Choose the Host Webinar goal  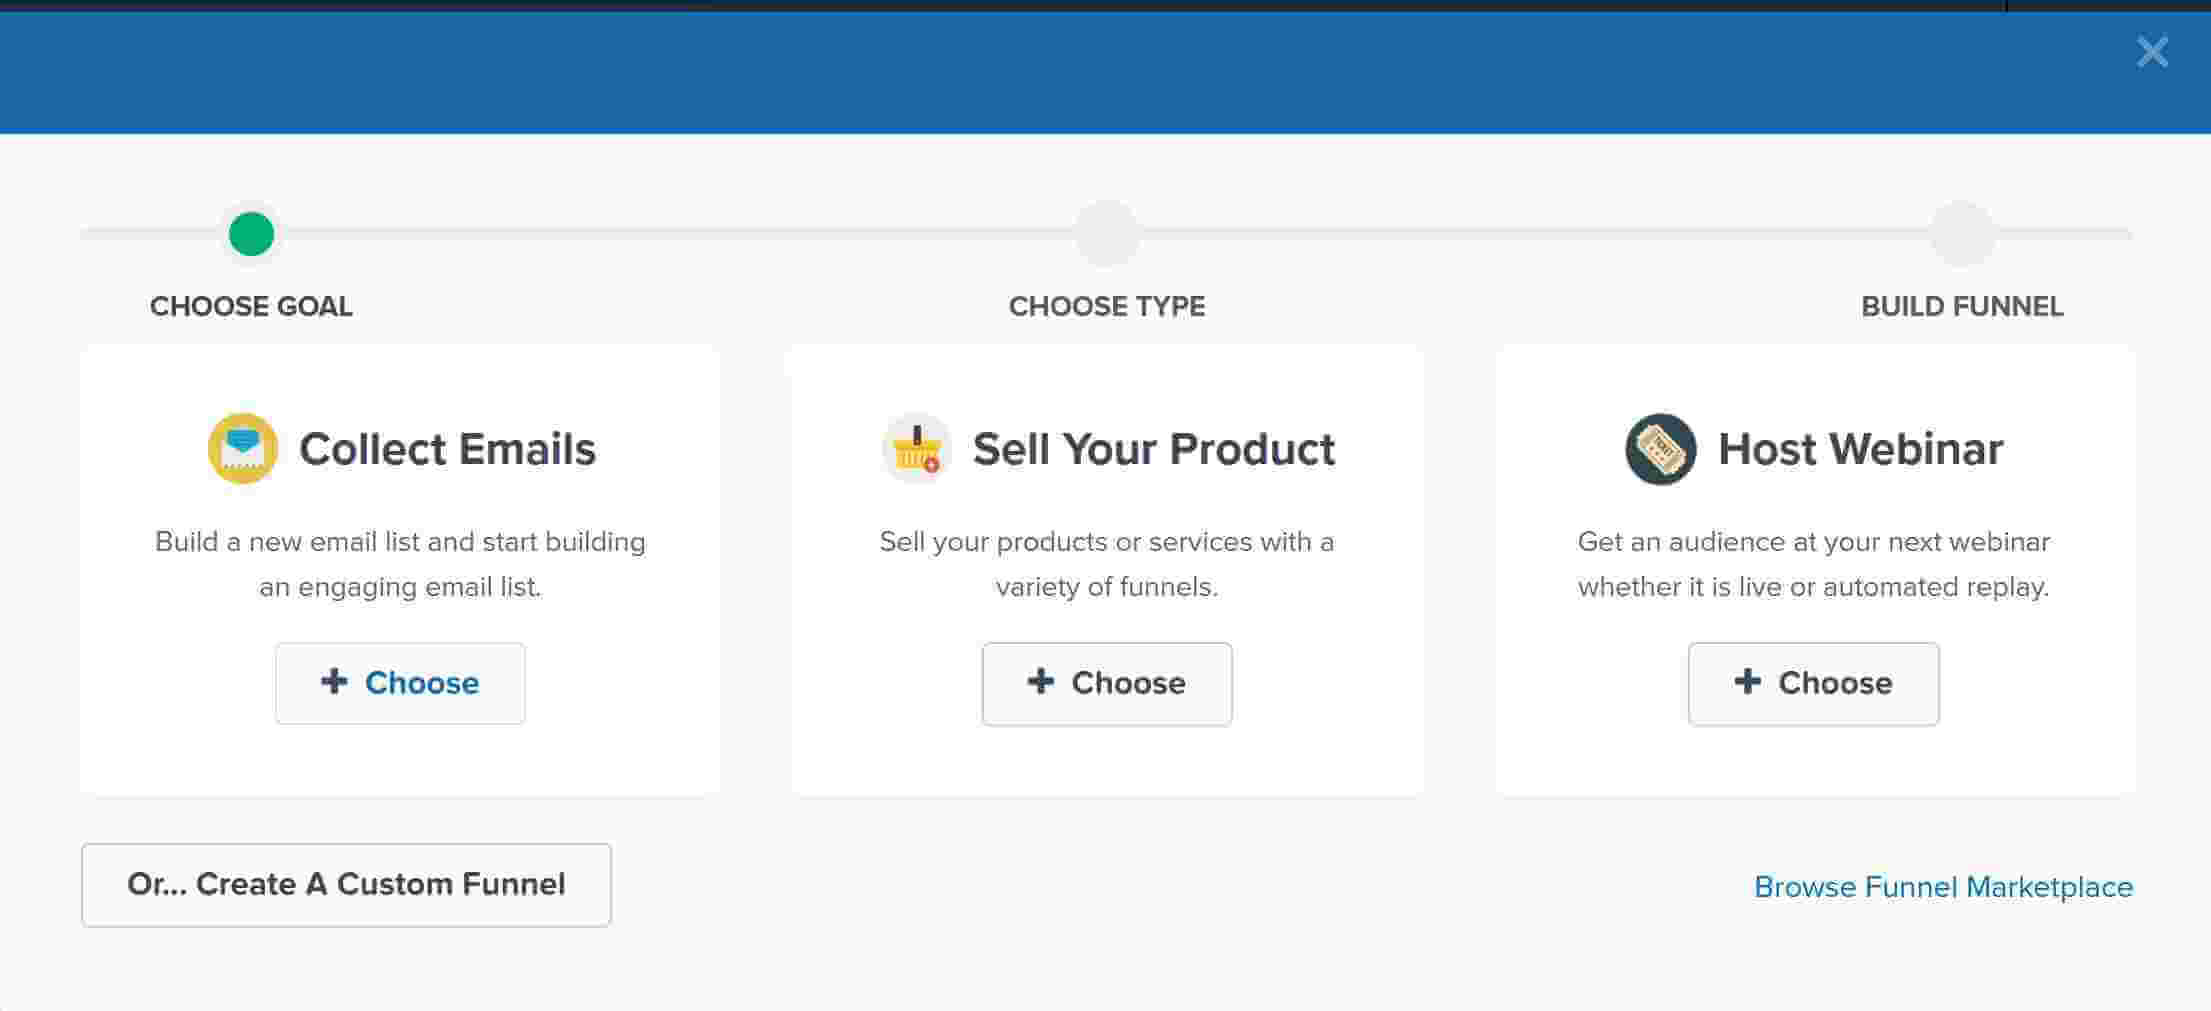click(x=1813, y=684)
